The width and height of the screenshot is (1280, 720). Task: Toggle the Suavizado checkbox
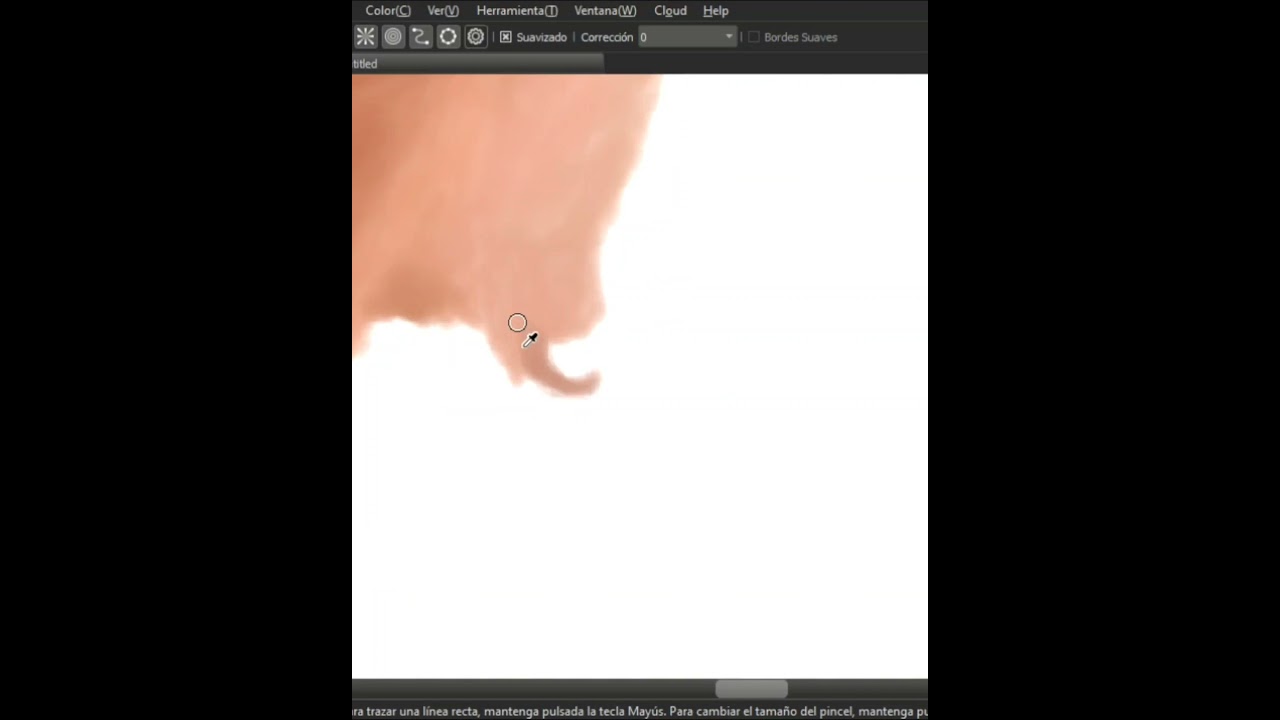click(x=506, y=37)
